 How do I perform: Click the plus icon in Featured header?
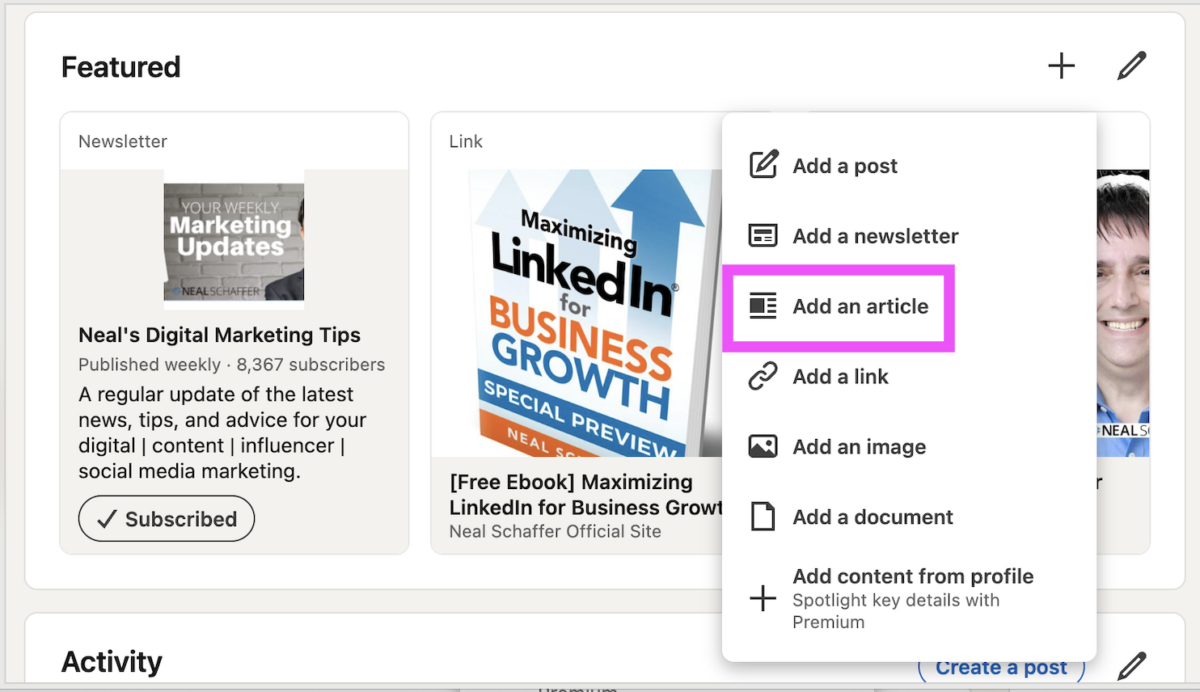[x=1061, y=67]
